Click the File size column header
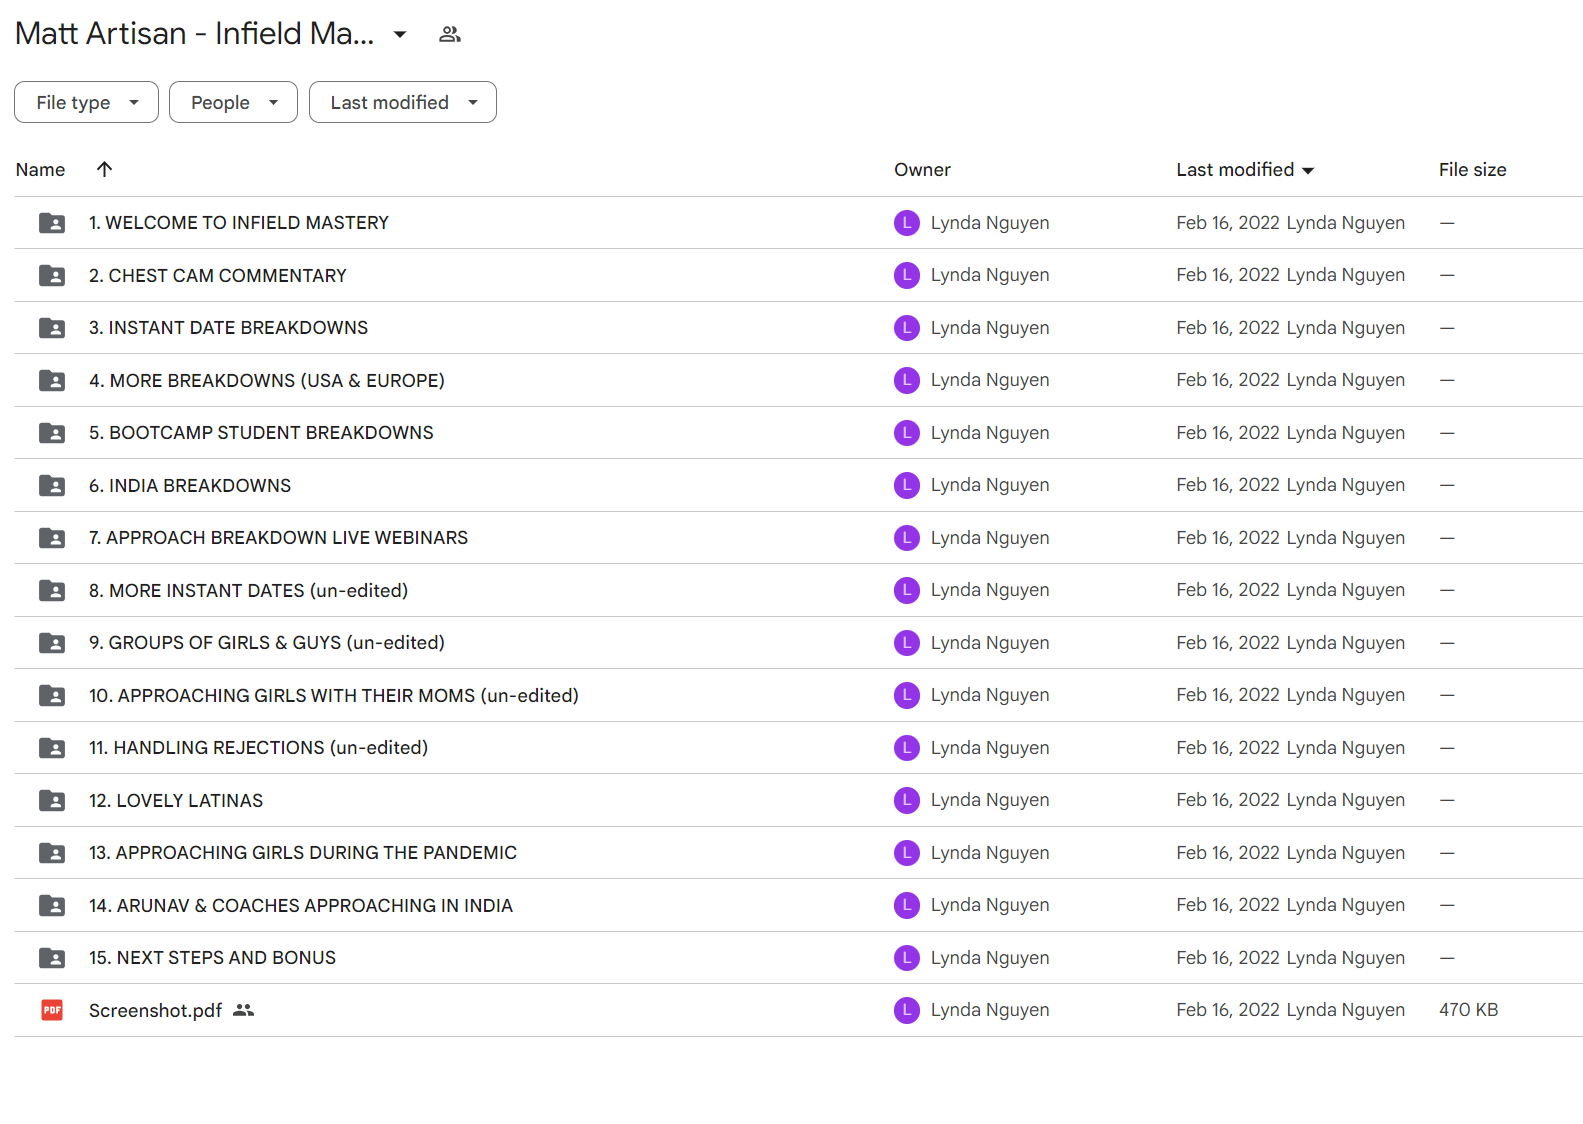This screenshot has width=1583, height=1124. coord(1472,170)
